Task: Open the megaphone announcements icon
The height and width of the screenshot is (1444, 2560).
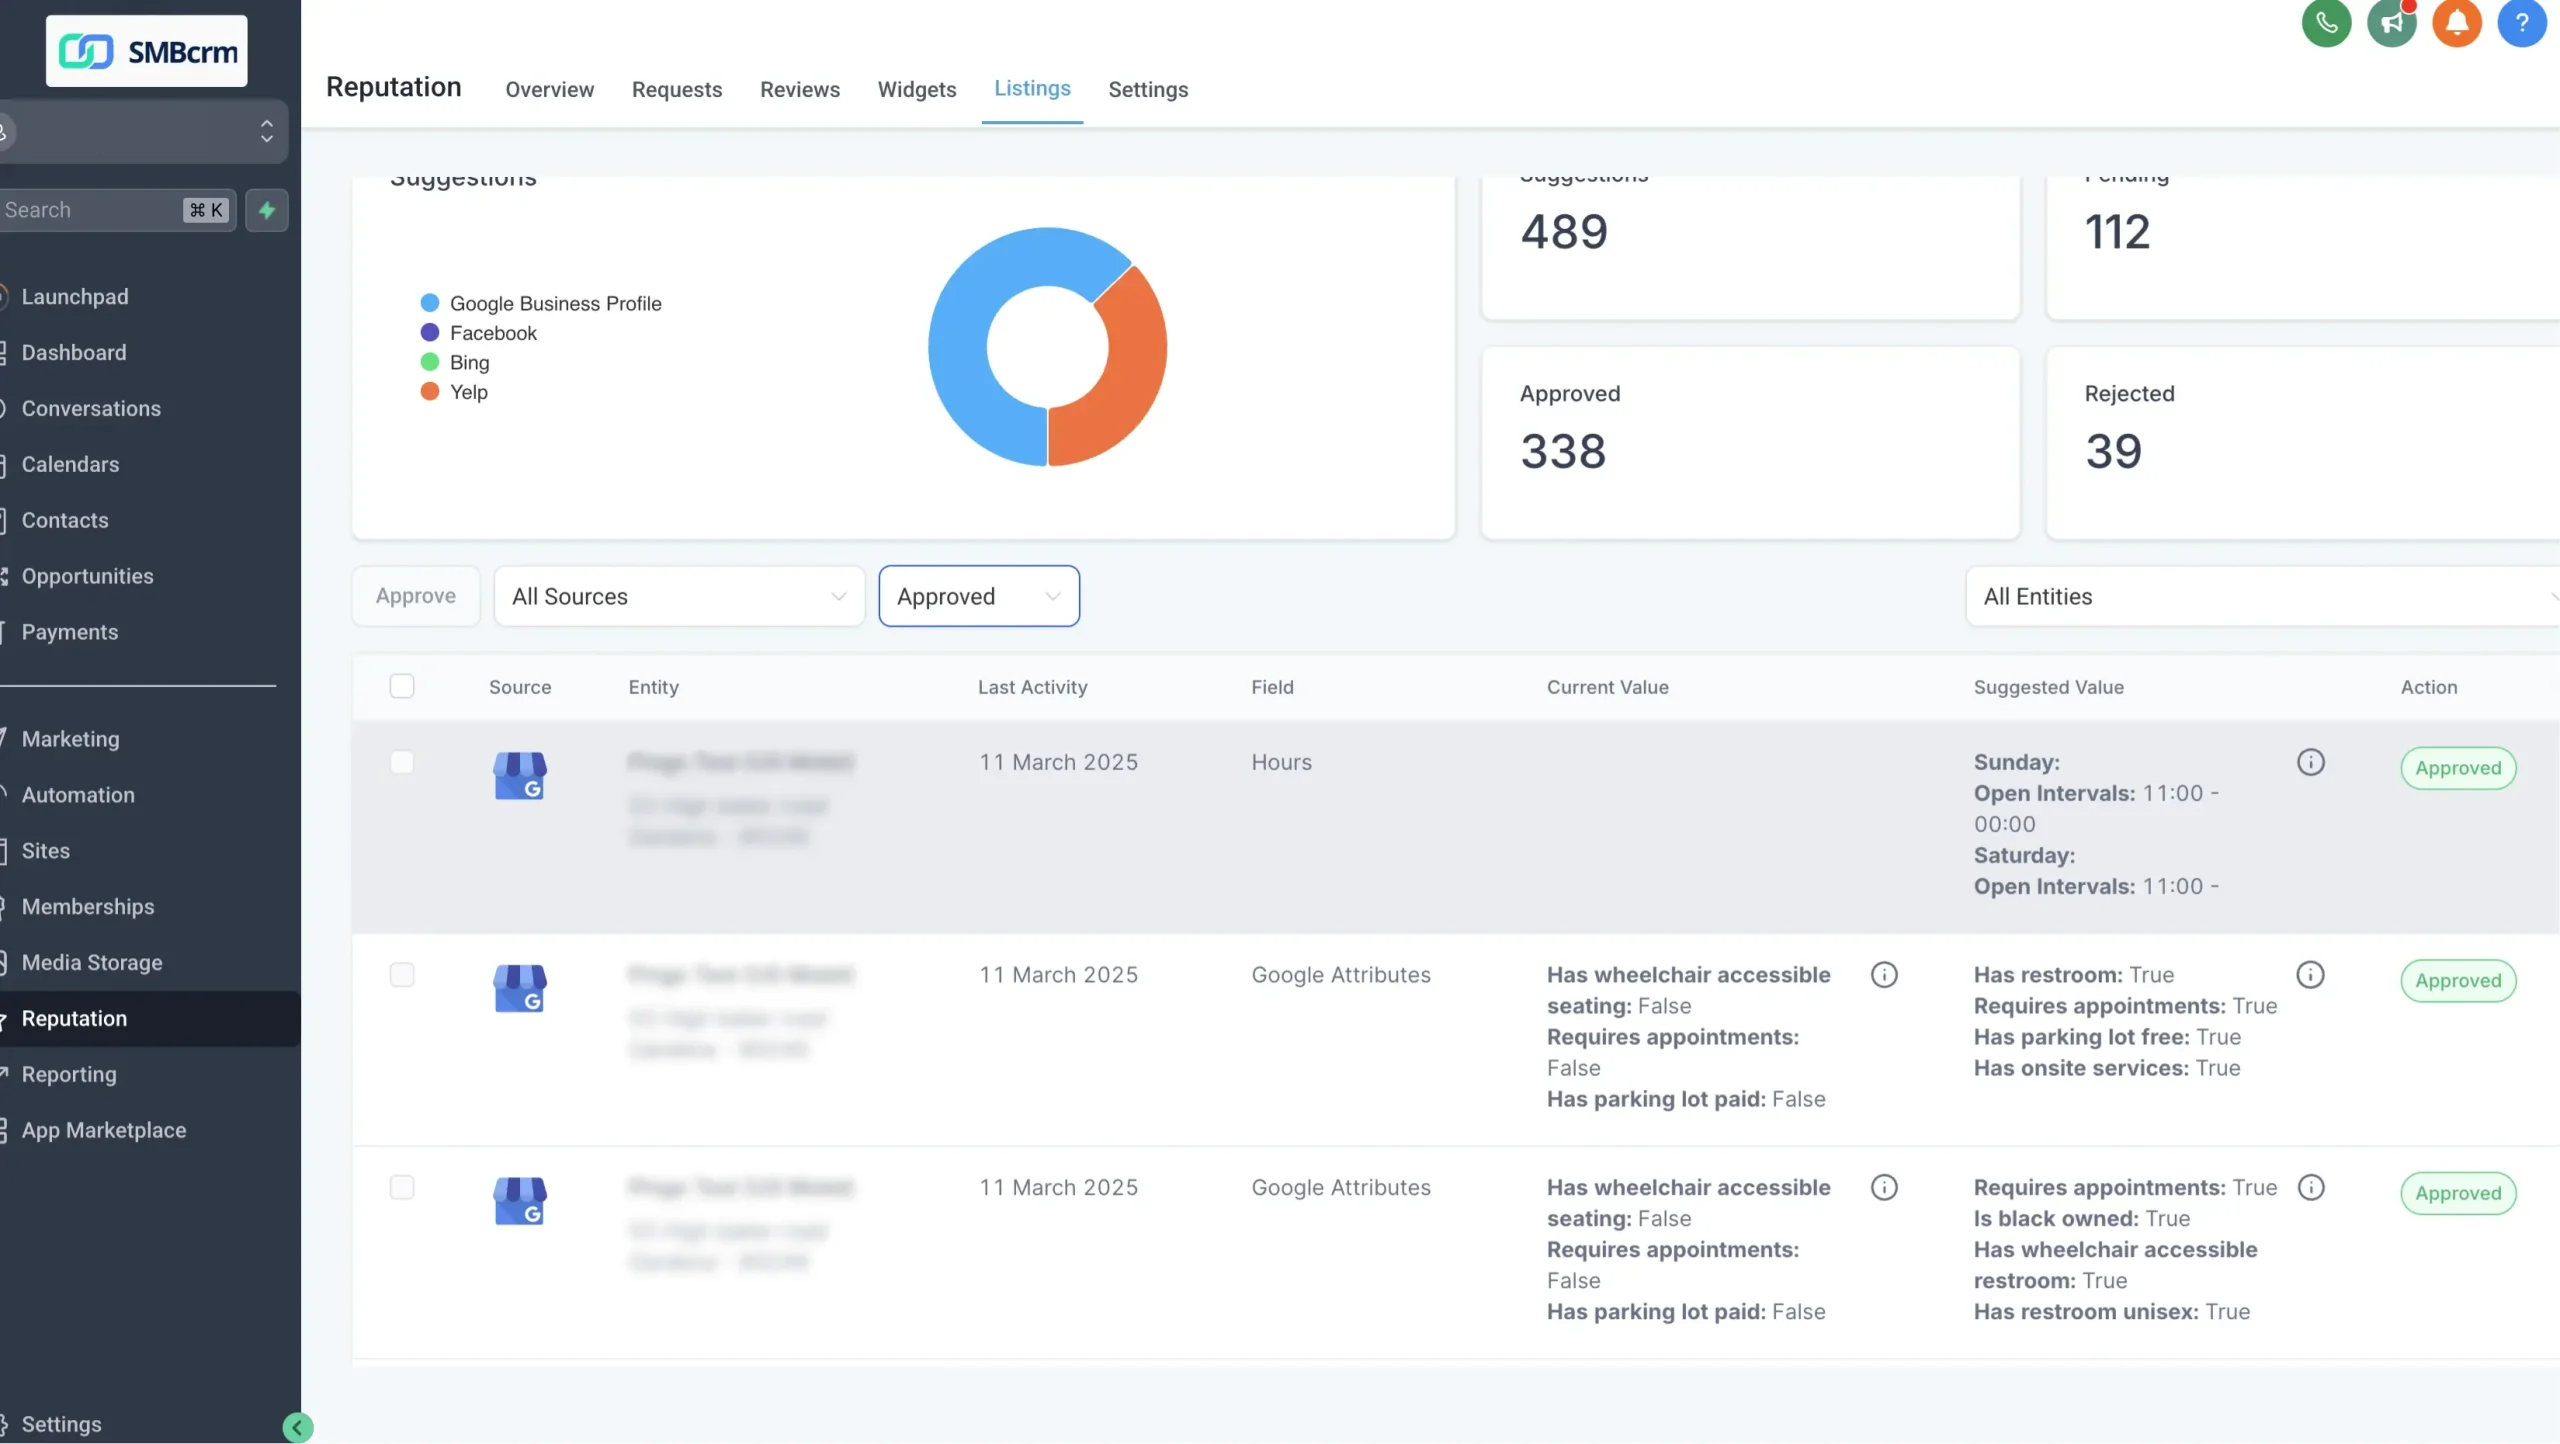Action: (2391, 22)
